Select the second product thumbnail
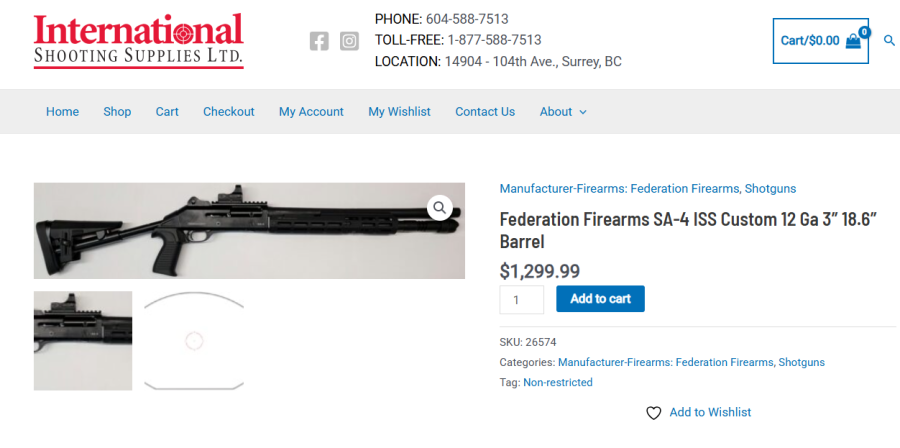The image size is (900, 448). point(194,341)
